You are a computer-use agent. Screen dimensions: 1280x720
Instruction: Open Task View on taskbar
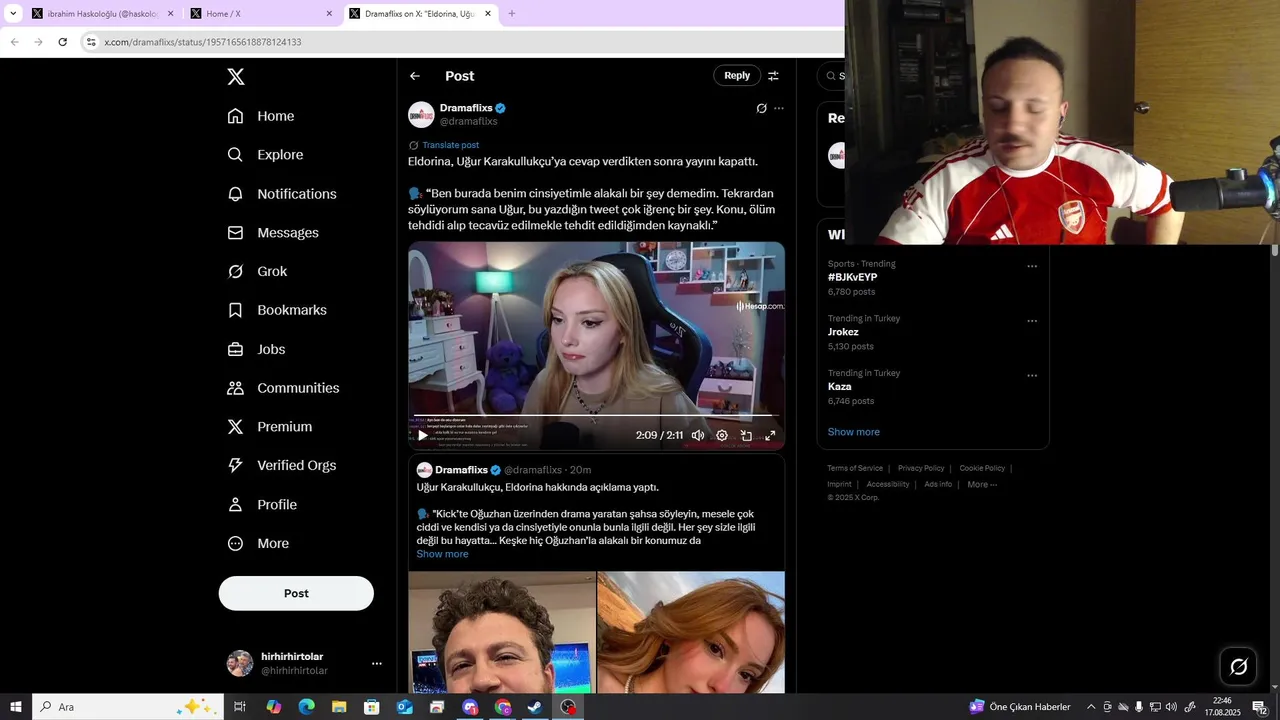click(x=240, y=707)
